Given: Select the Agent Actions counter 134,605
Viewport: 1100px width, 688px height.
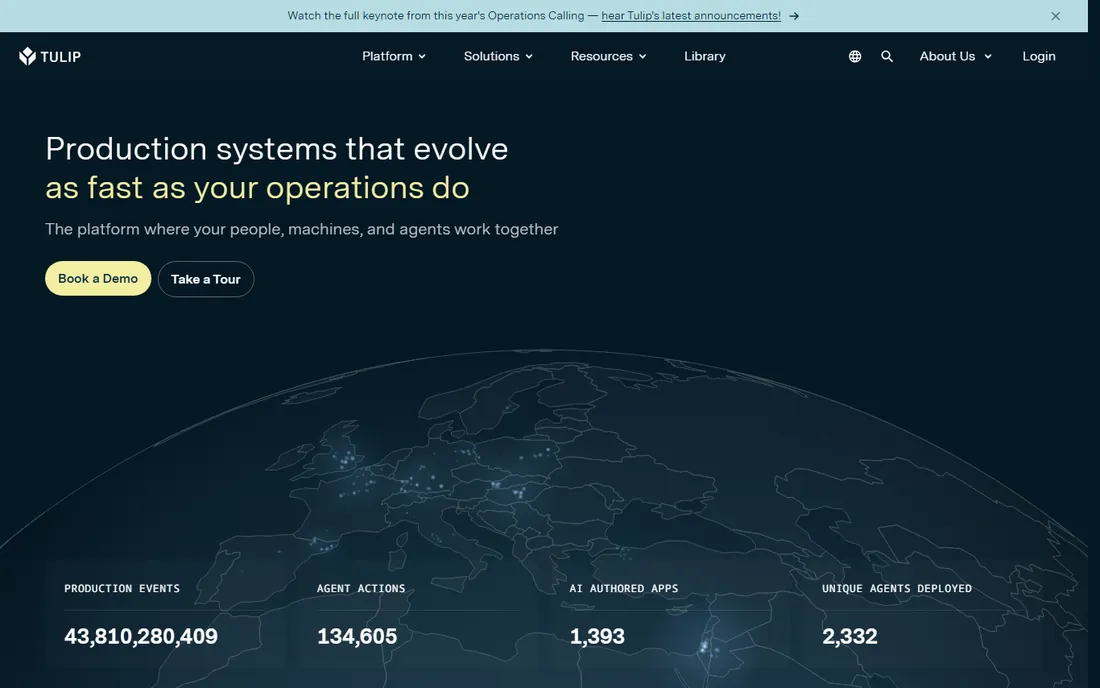Looking at the screenshot, I should point(357,636).
